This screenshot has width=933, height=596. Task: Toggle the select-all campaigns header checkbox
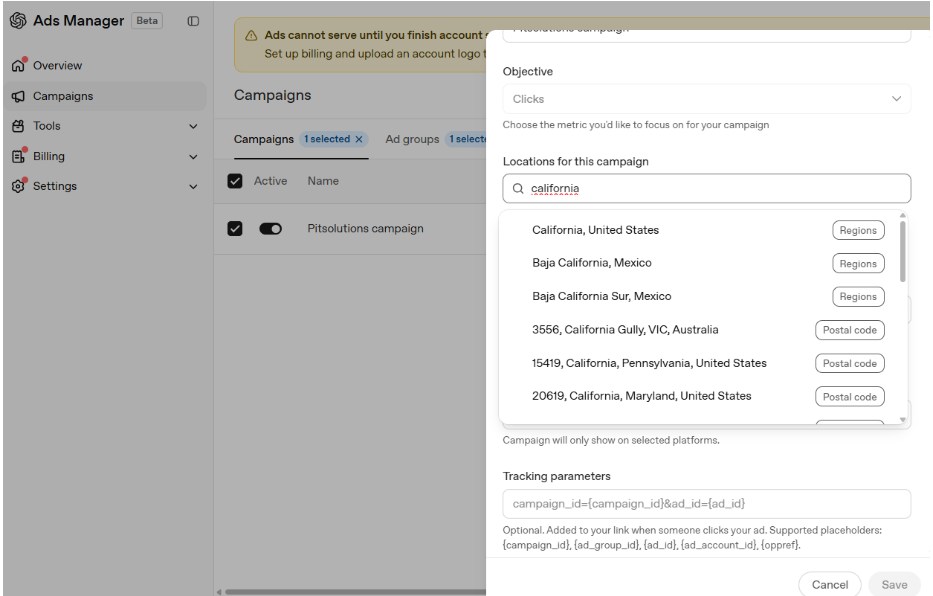coord(235,181)
